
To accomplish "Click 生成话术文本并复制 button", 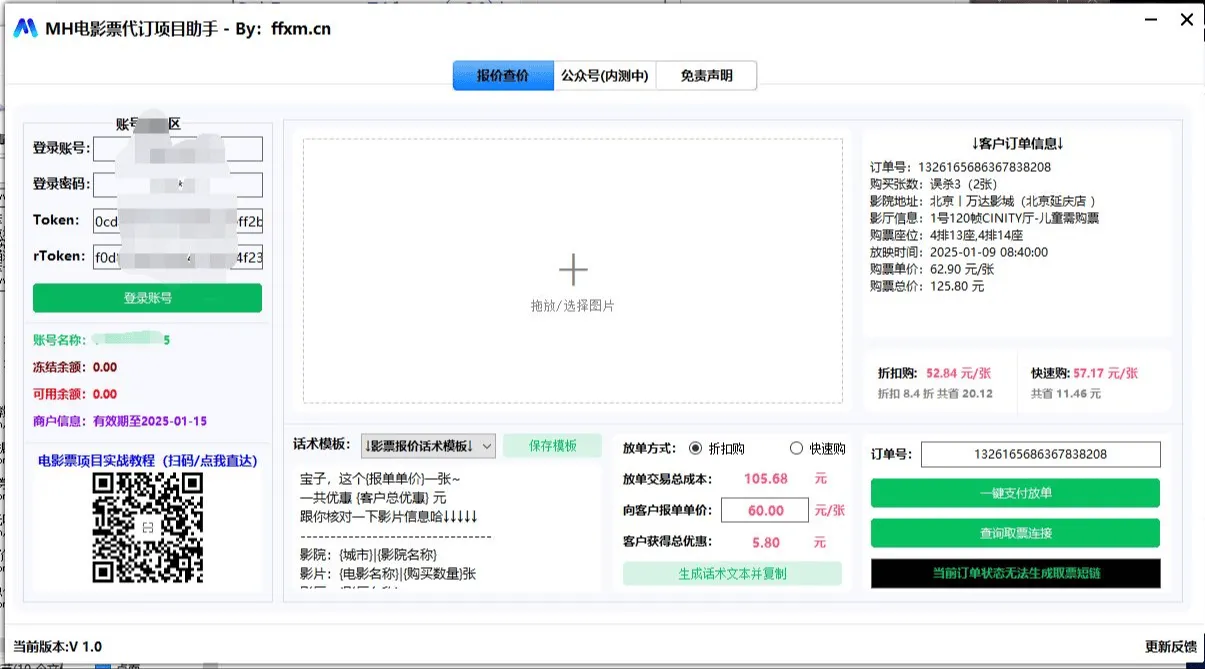I will pyautogui.click(x=732, y=573).
